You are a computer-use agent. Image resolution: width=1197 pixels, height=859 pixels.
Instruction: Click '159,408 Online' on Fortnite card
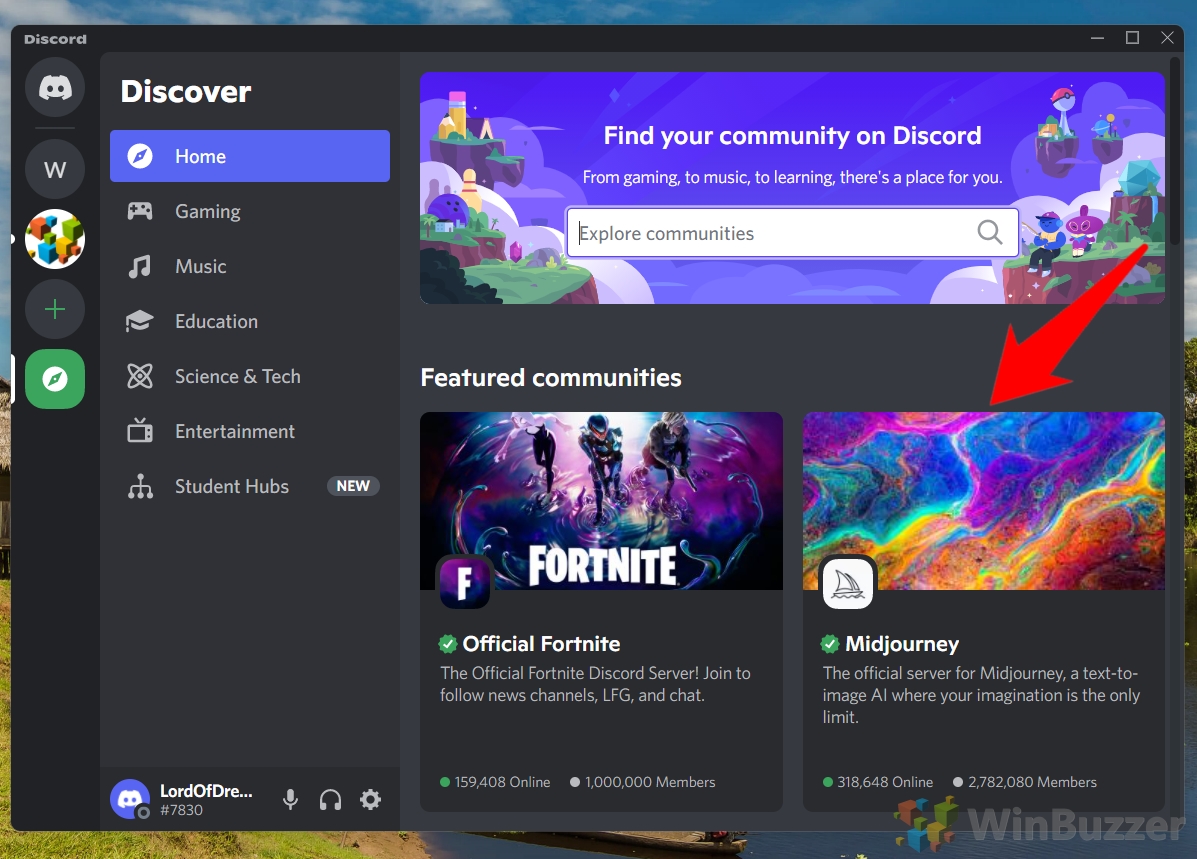click(502, 782)
